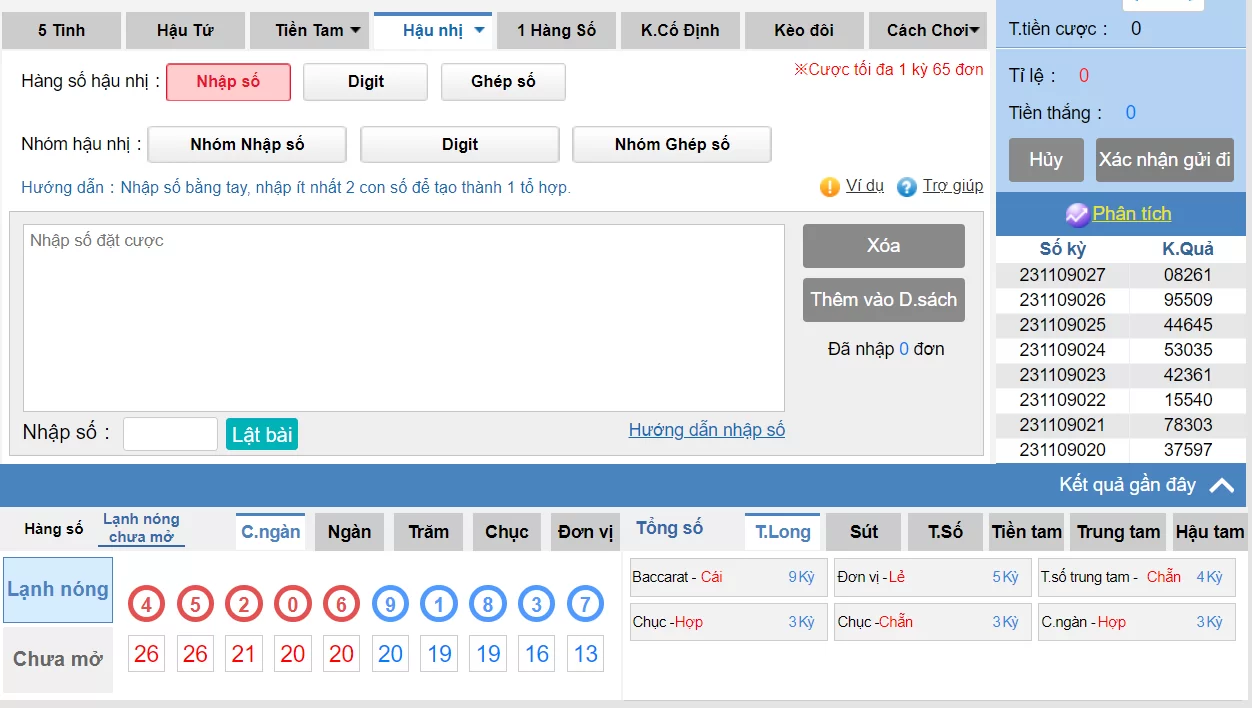Click the teal Lật bài button
1252x708 pixels.
click(x=262, y=434)
